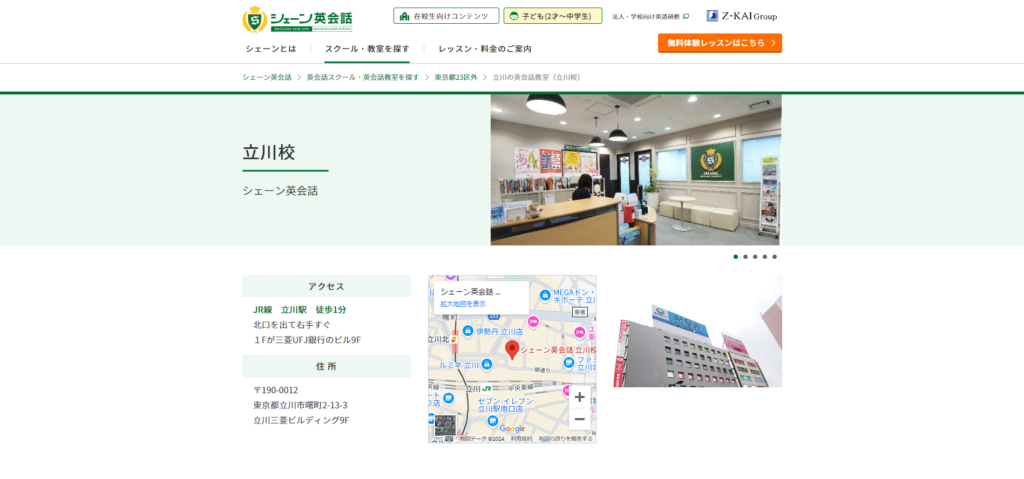The image size is (1024, 479).
Task: Click the 立川校 page heading
Action: (269, 152)
